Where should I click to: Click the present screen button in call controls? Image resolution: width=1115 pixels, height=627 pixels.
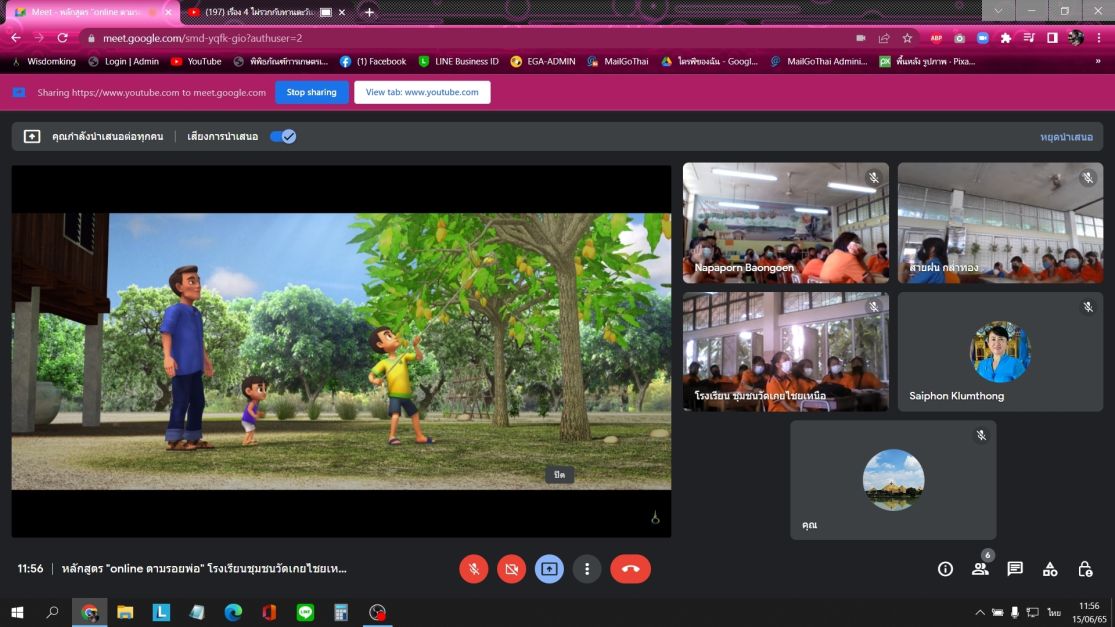[549, 569]
